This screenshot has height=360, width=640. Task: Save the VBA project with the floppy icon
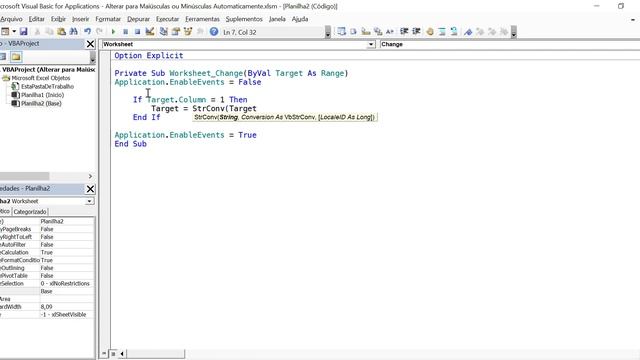(24, 31)
